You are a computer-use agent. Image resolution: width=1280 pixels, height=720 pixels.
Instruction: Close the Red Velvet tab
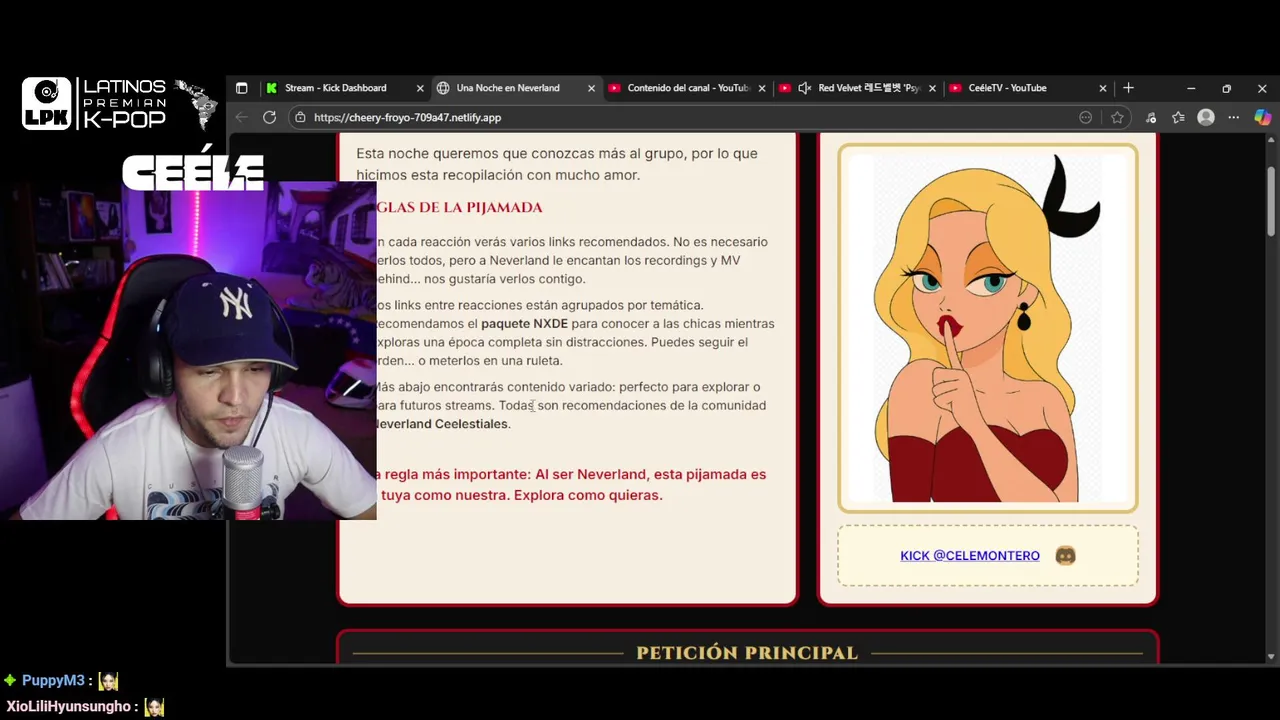coord(932,88)
